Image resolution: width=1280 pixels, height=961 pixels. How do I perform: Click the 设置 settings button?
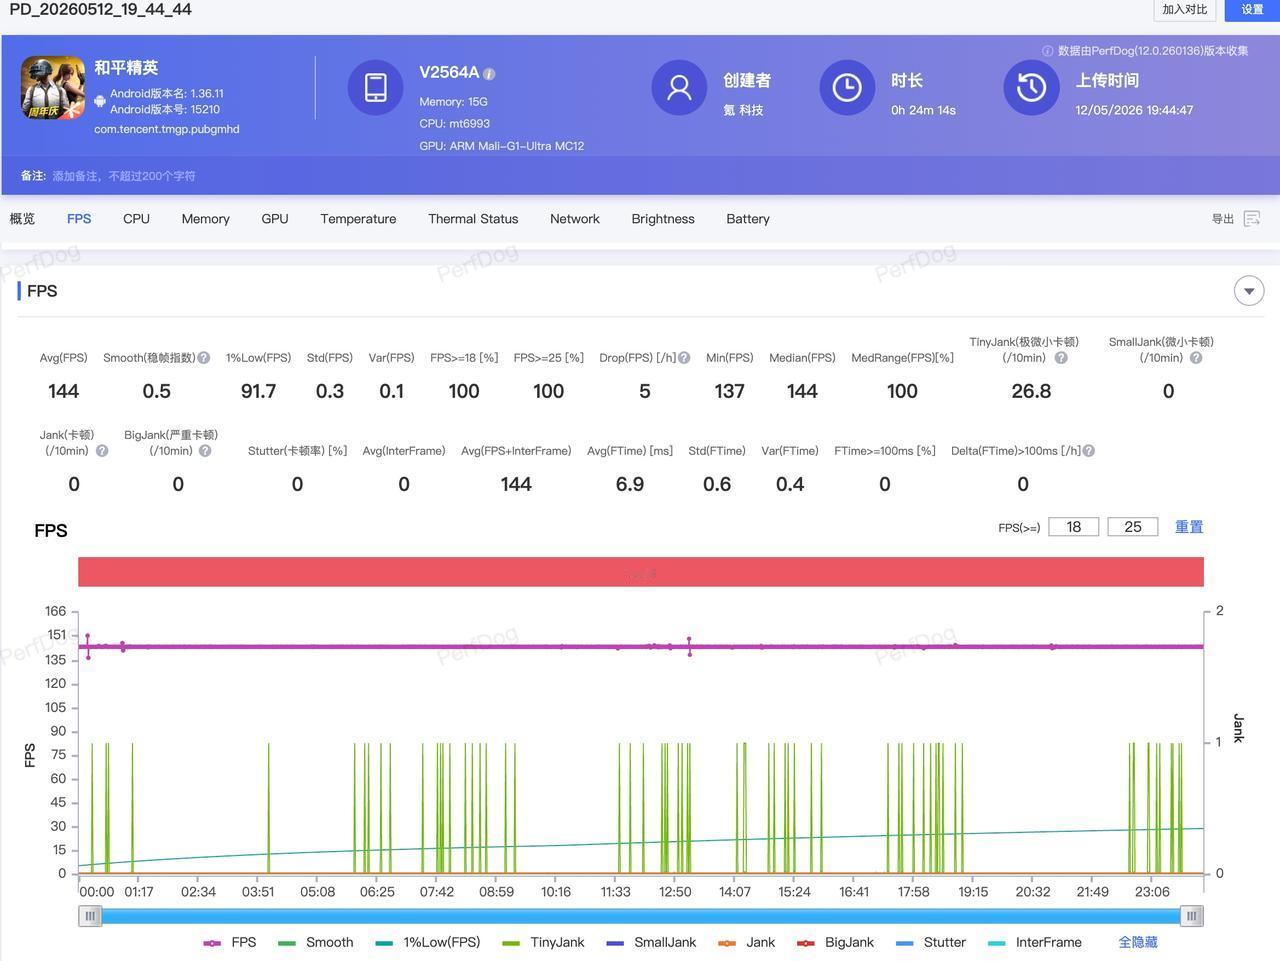pos(1252,10)
